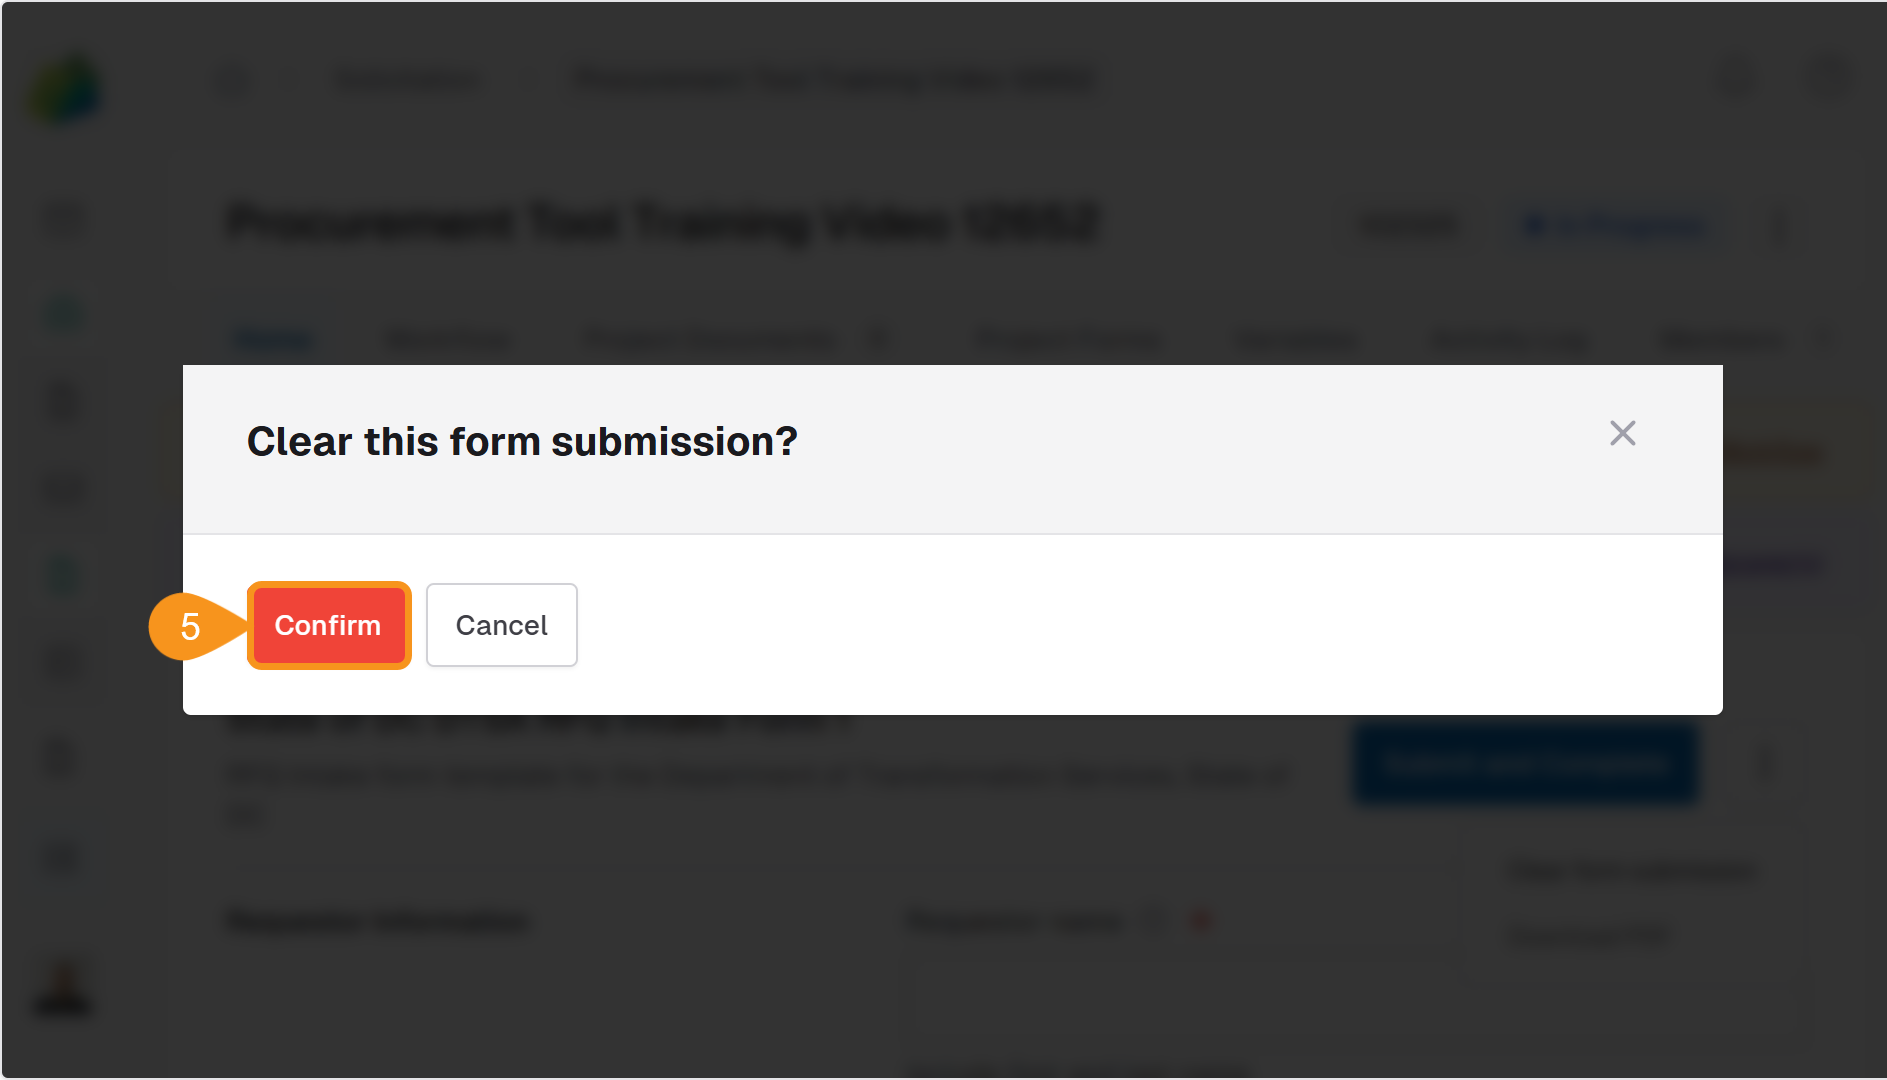Click the sidebar collapse icon beside the breadcrumb
This screenshot has height=1080, width=1887.
[x=234, y=80]
